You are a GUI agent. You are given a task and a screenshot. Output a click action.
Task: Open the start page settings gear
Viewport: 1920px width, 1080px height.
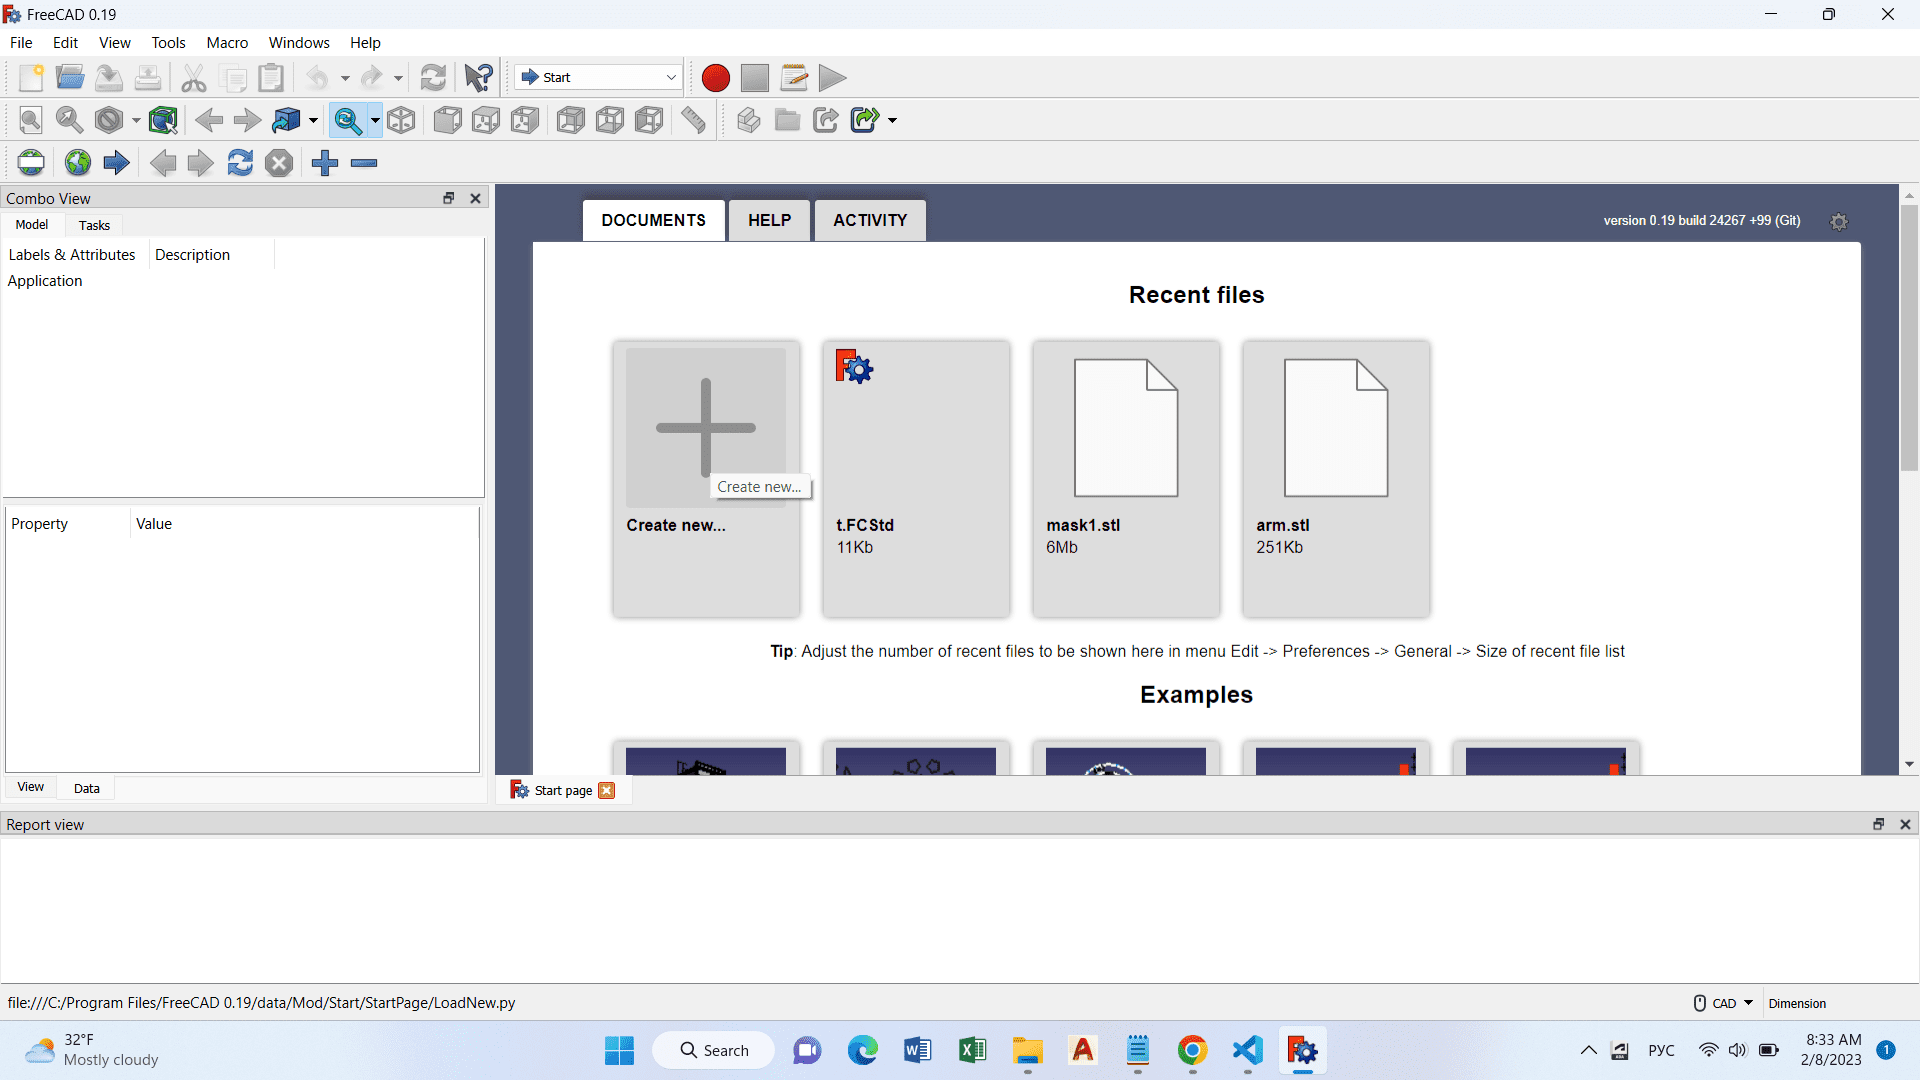tap(1838, 222)
